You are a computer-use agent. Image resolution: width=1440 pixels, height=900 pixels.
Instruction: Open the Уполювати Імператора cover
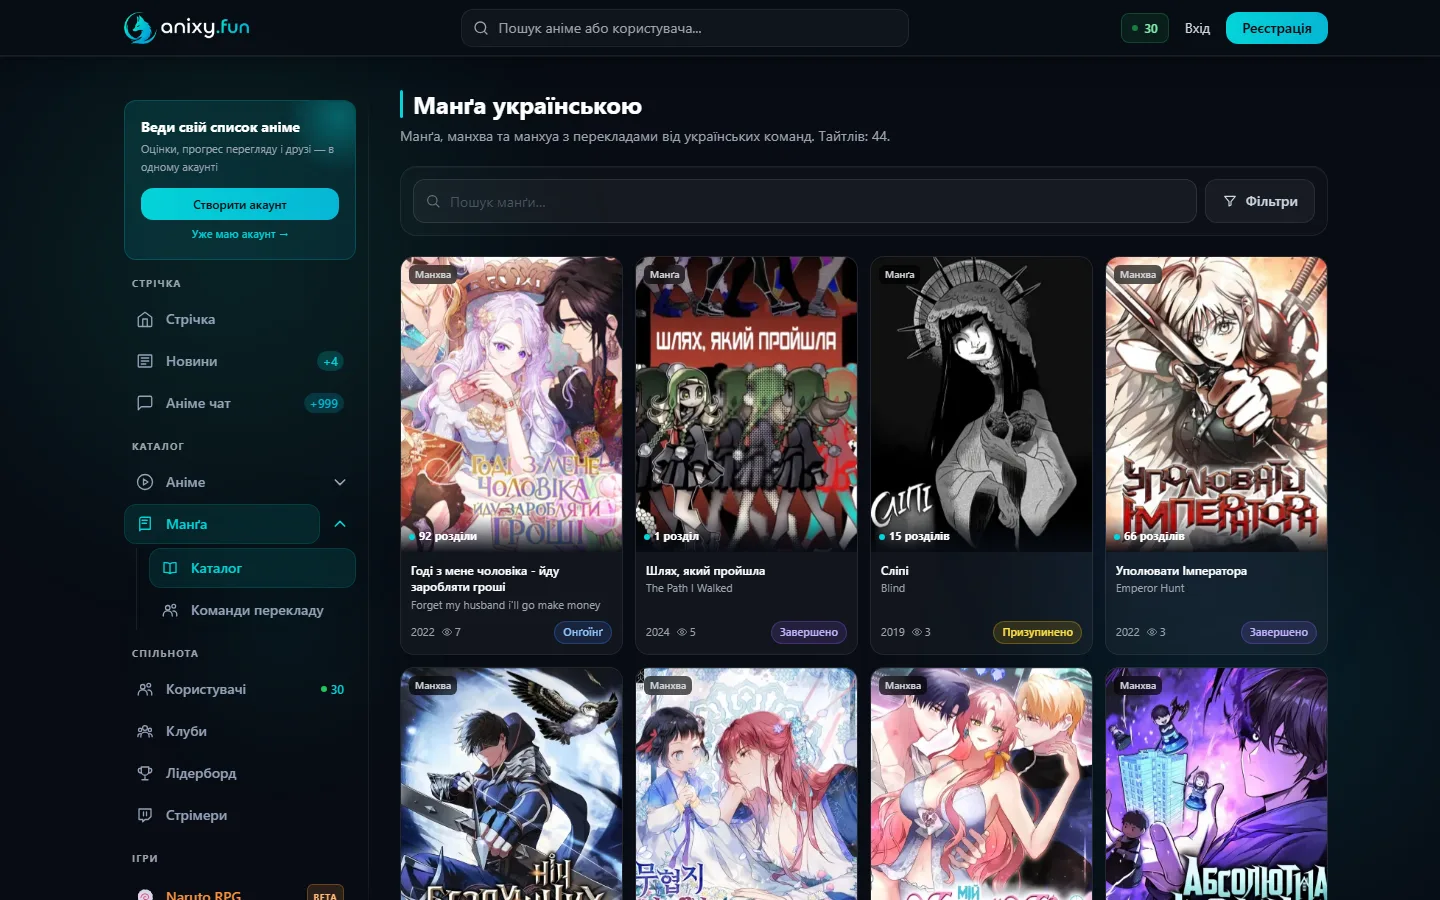pos(1216,404)
